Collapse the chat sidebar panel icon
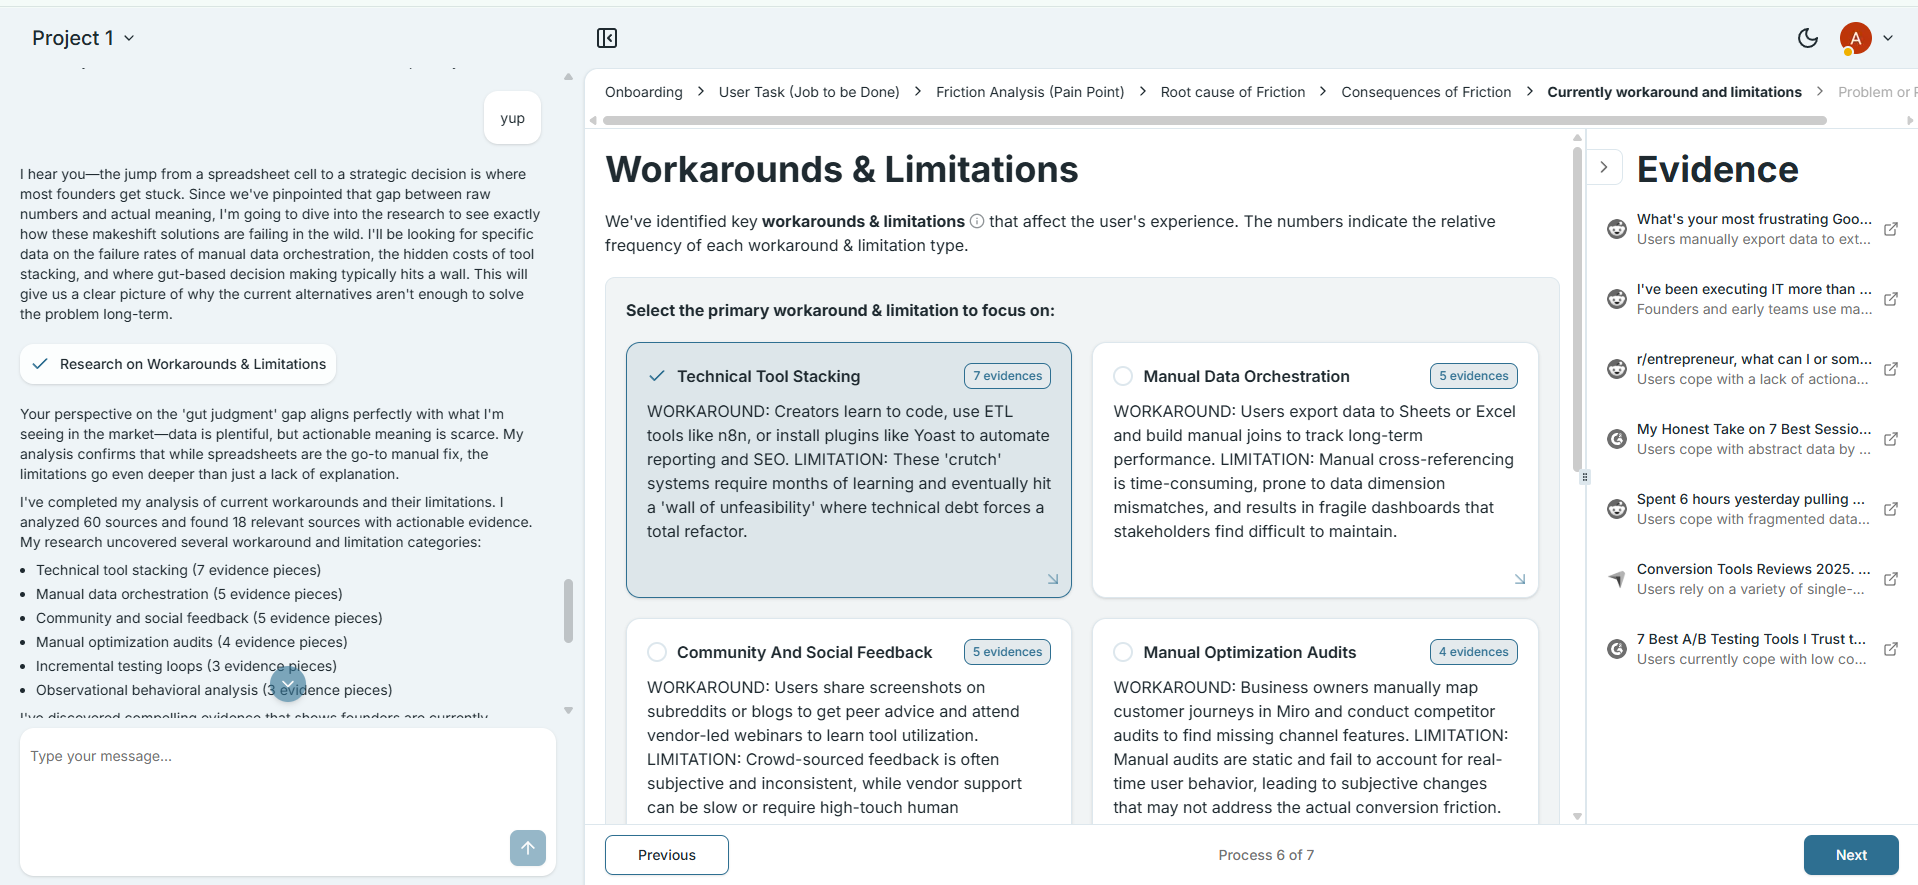This screenshot has width=1918, height=885. [607, 38]
